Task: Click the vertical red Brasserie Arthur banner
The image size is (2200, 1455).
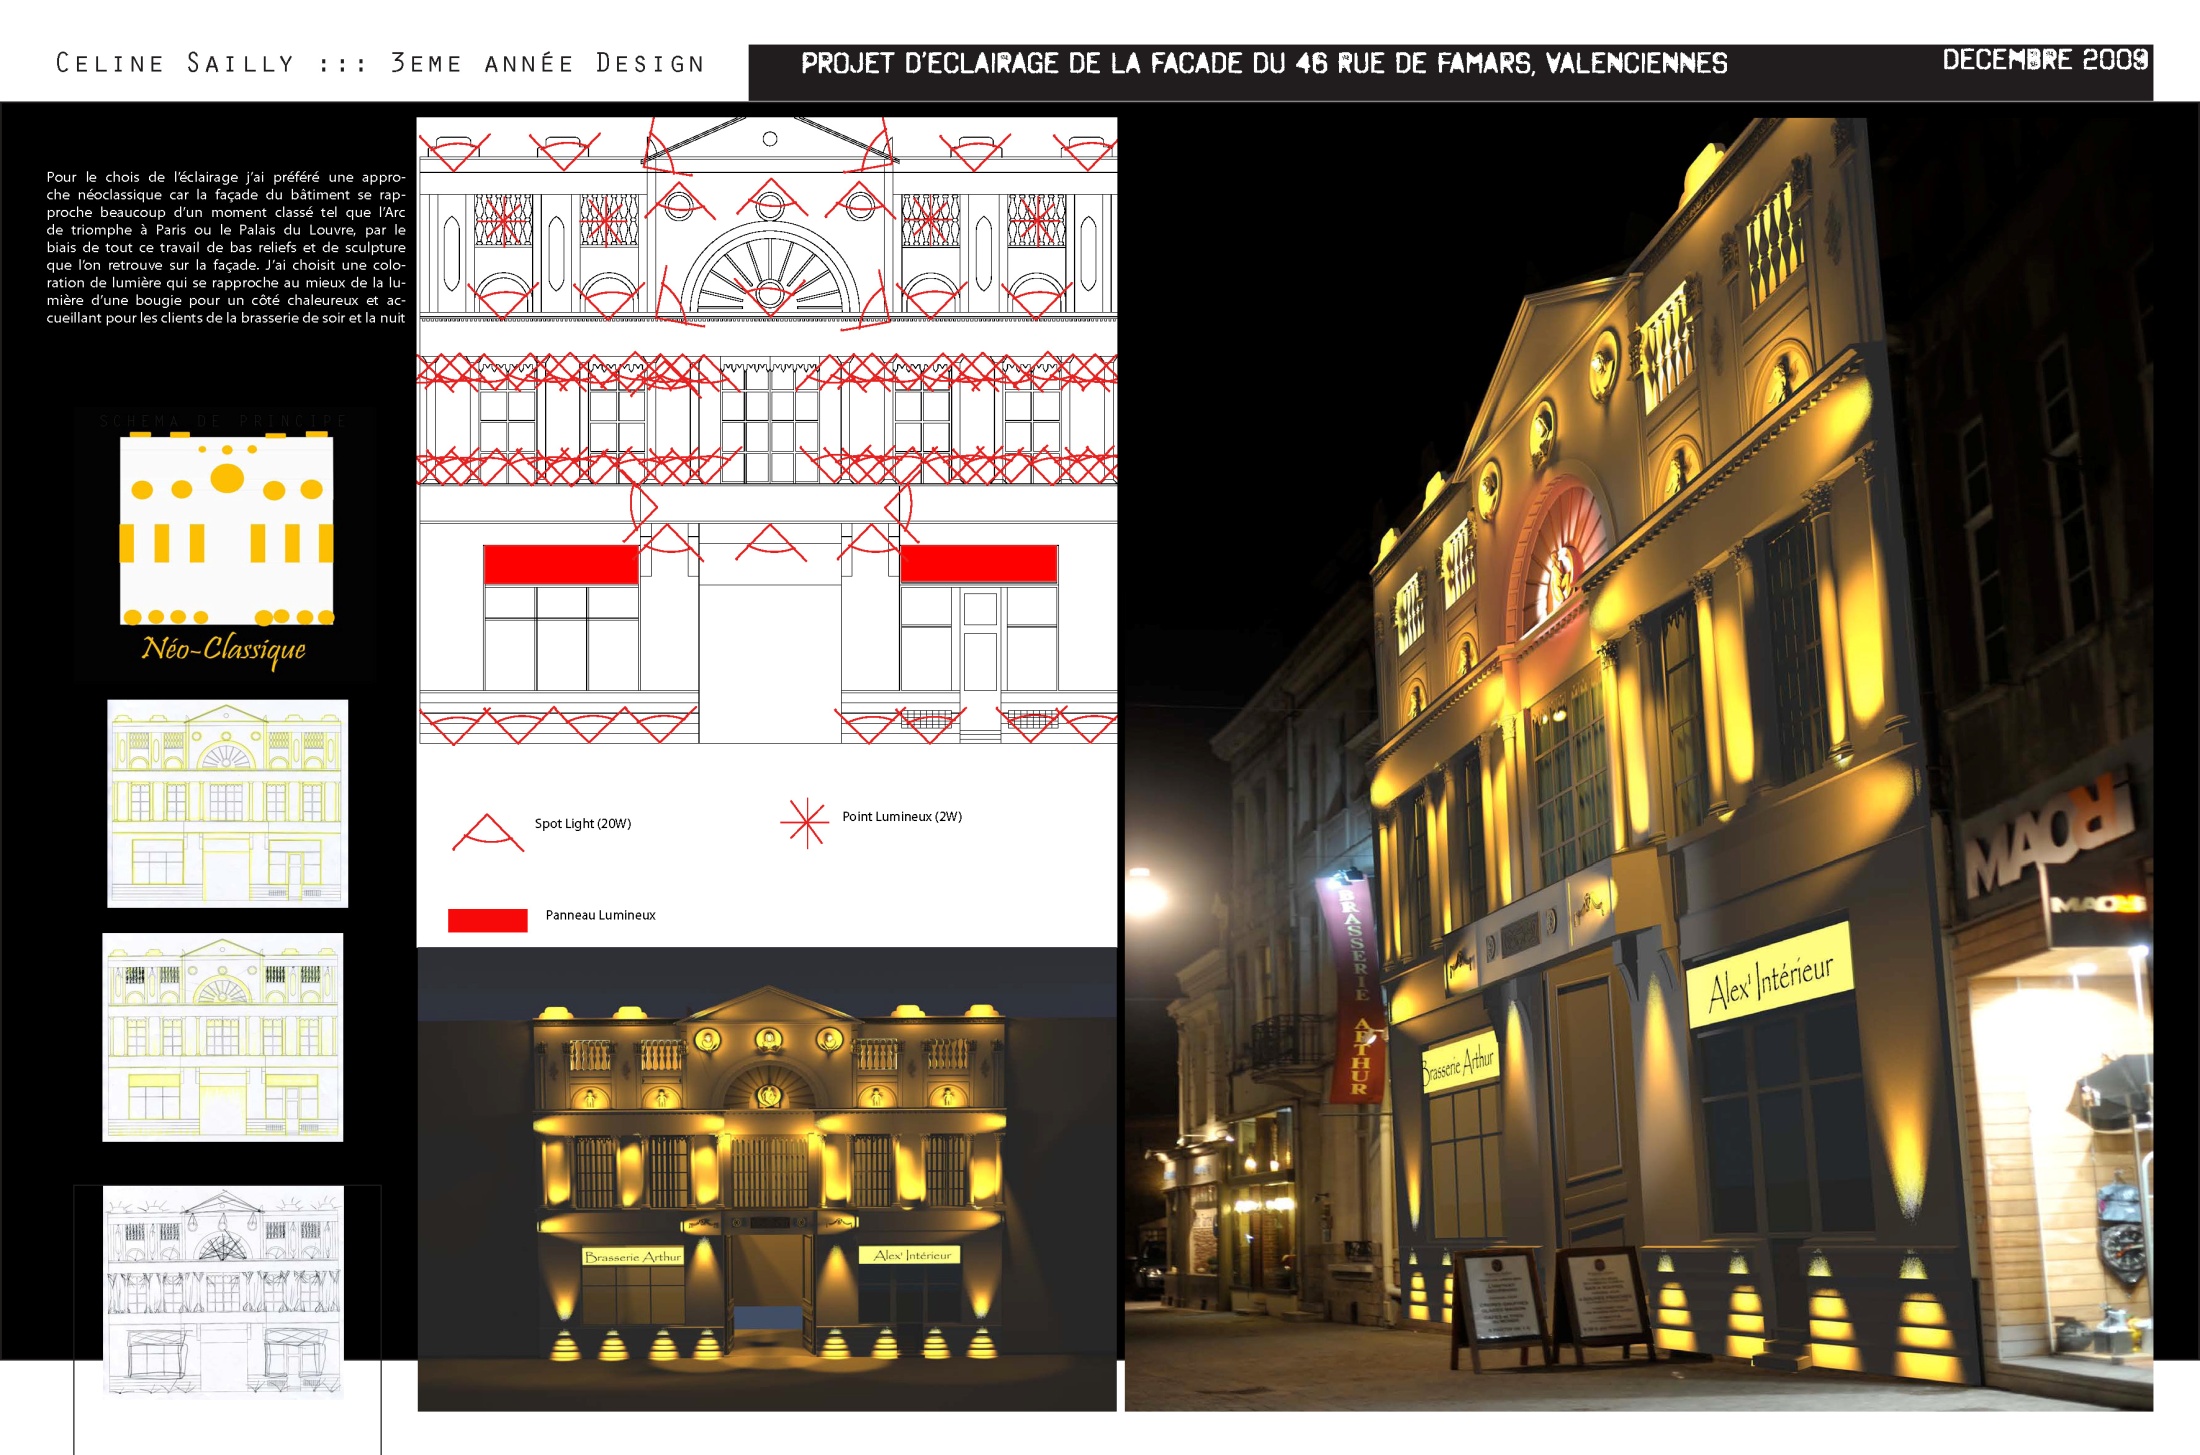Action: (1356, 987)
